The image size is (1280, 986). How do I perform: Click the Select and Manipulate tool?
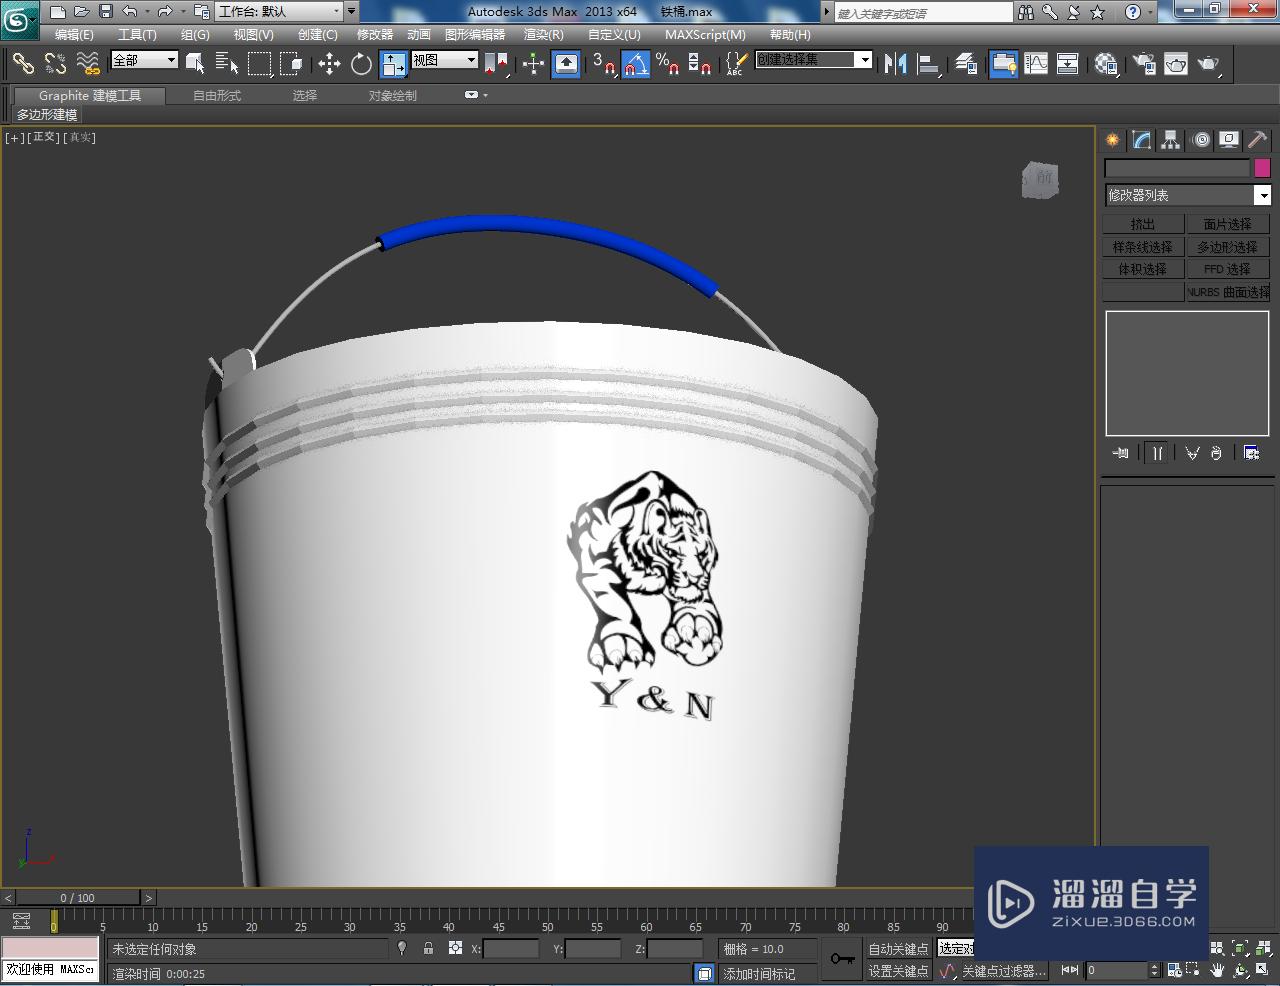(533, 64)
